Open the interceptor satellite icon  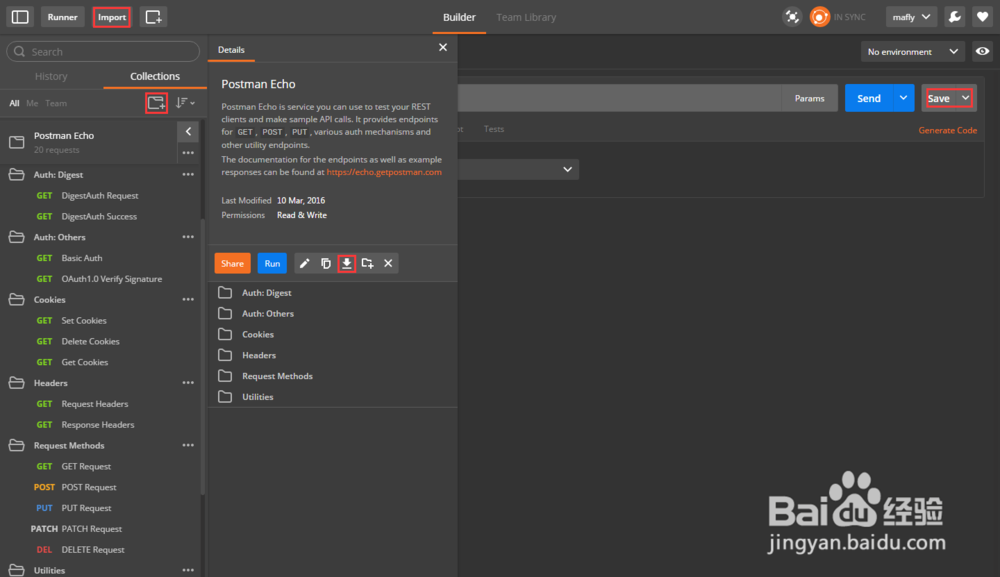point(792,17)
